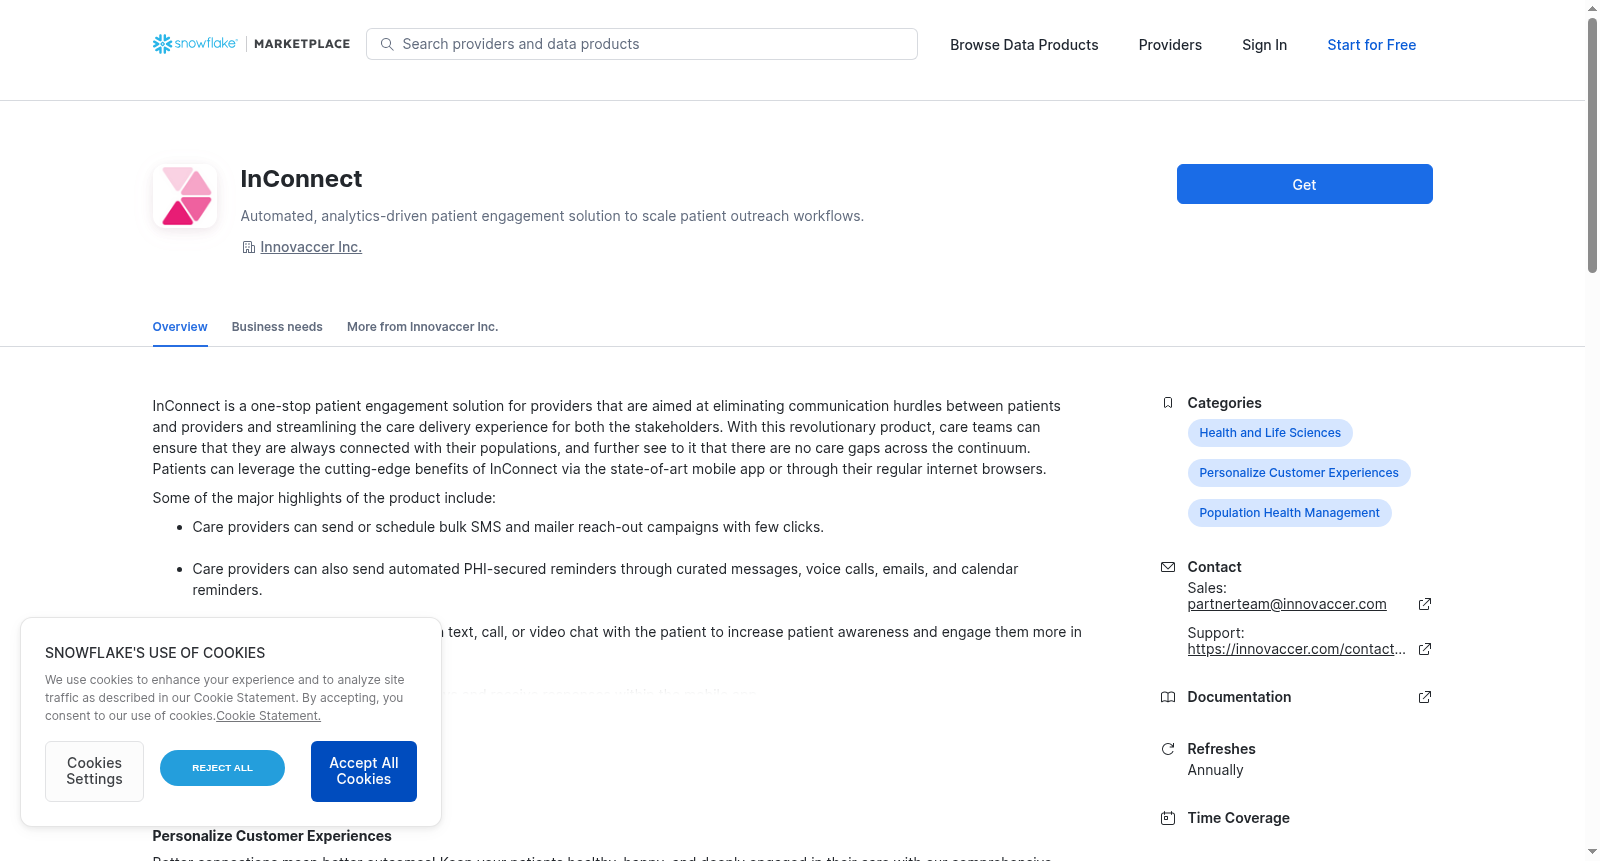Select the Personalize Customer Experiences category chip
Image resolution: width=1600 pixels, height=861 pixels.
click(x=1299, y=473)
